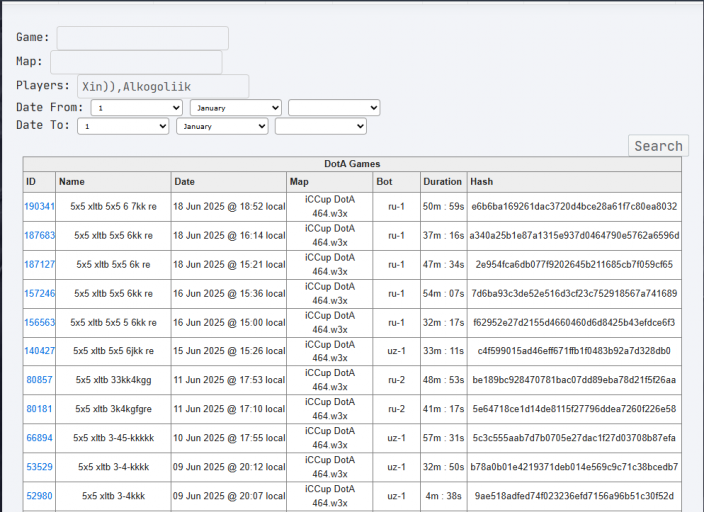Click the DotA Games table title

pyautogui.click(x=352, y=164)
